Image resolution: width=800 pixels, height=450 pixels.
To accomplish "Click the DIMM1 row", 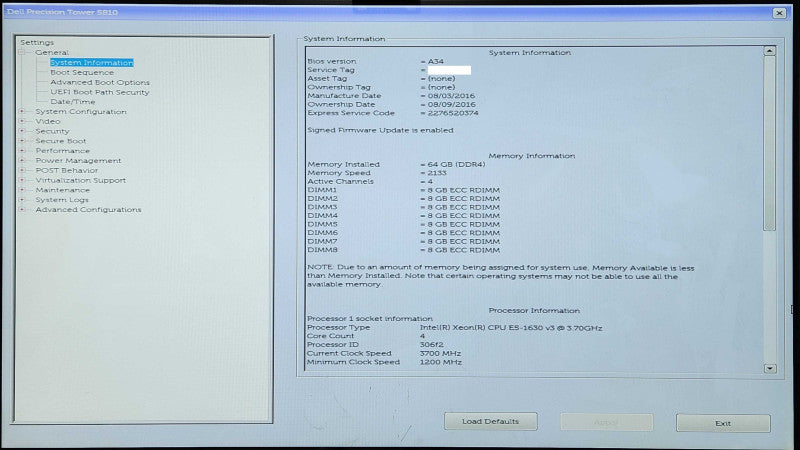I will click(x=404, y=190).
